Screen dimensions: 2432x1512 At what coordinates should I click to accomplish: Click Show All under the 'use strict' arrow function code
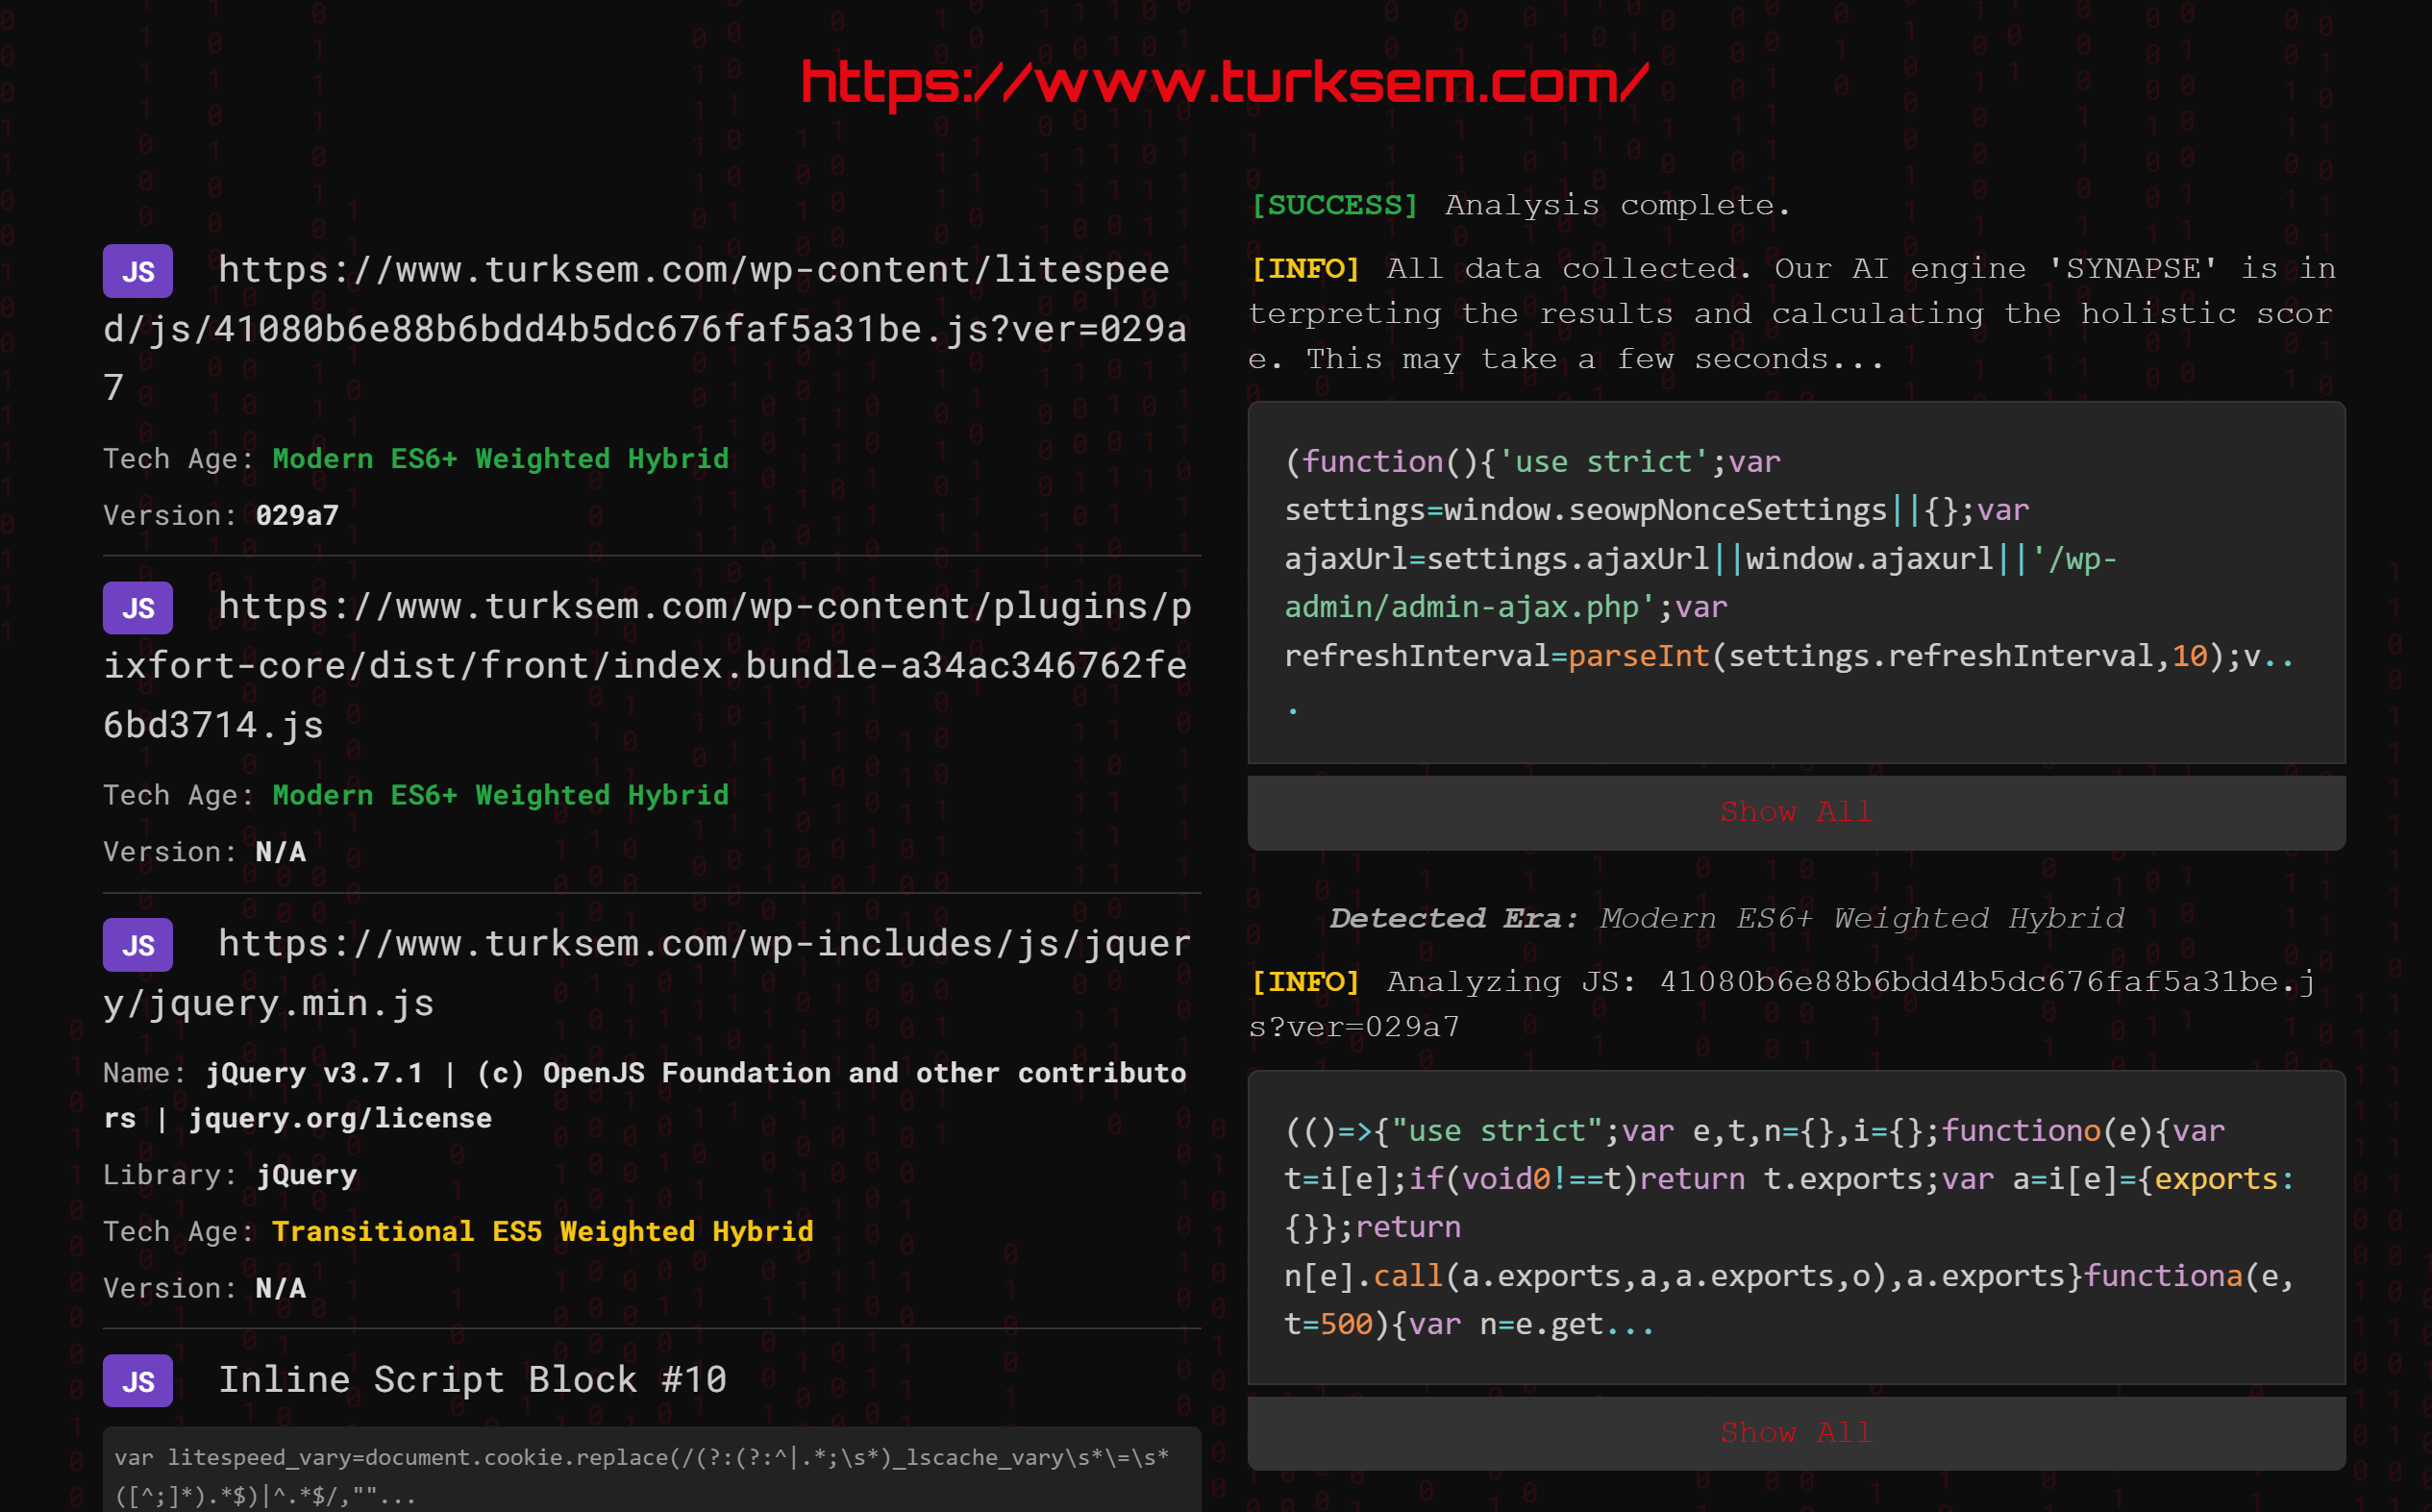point(1796,1433)
